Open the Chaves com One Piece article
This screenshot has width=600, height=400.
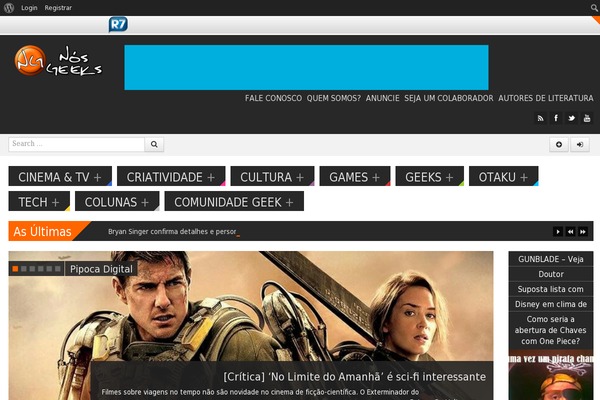coord(551,330)
